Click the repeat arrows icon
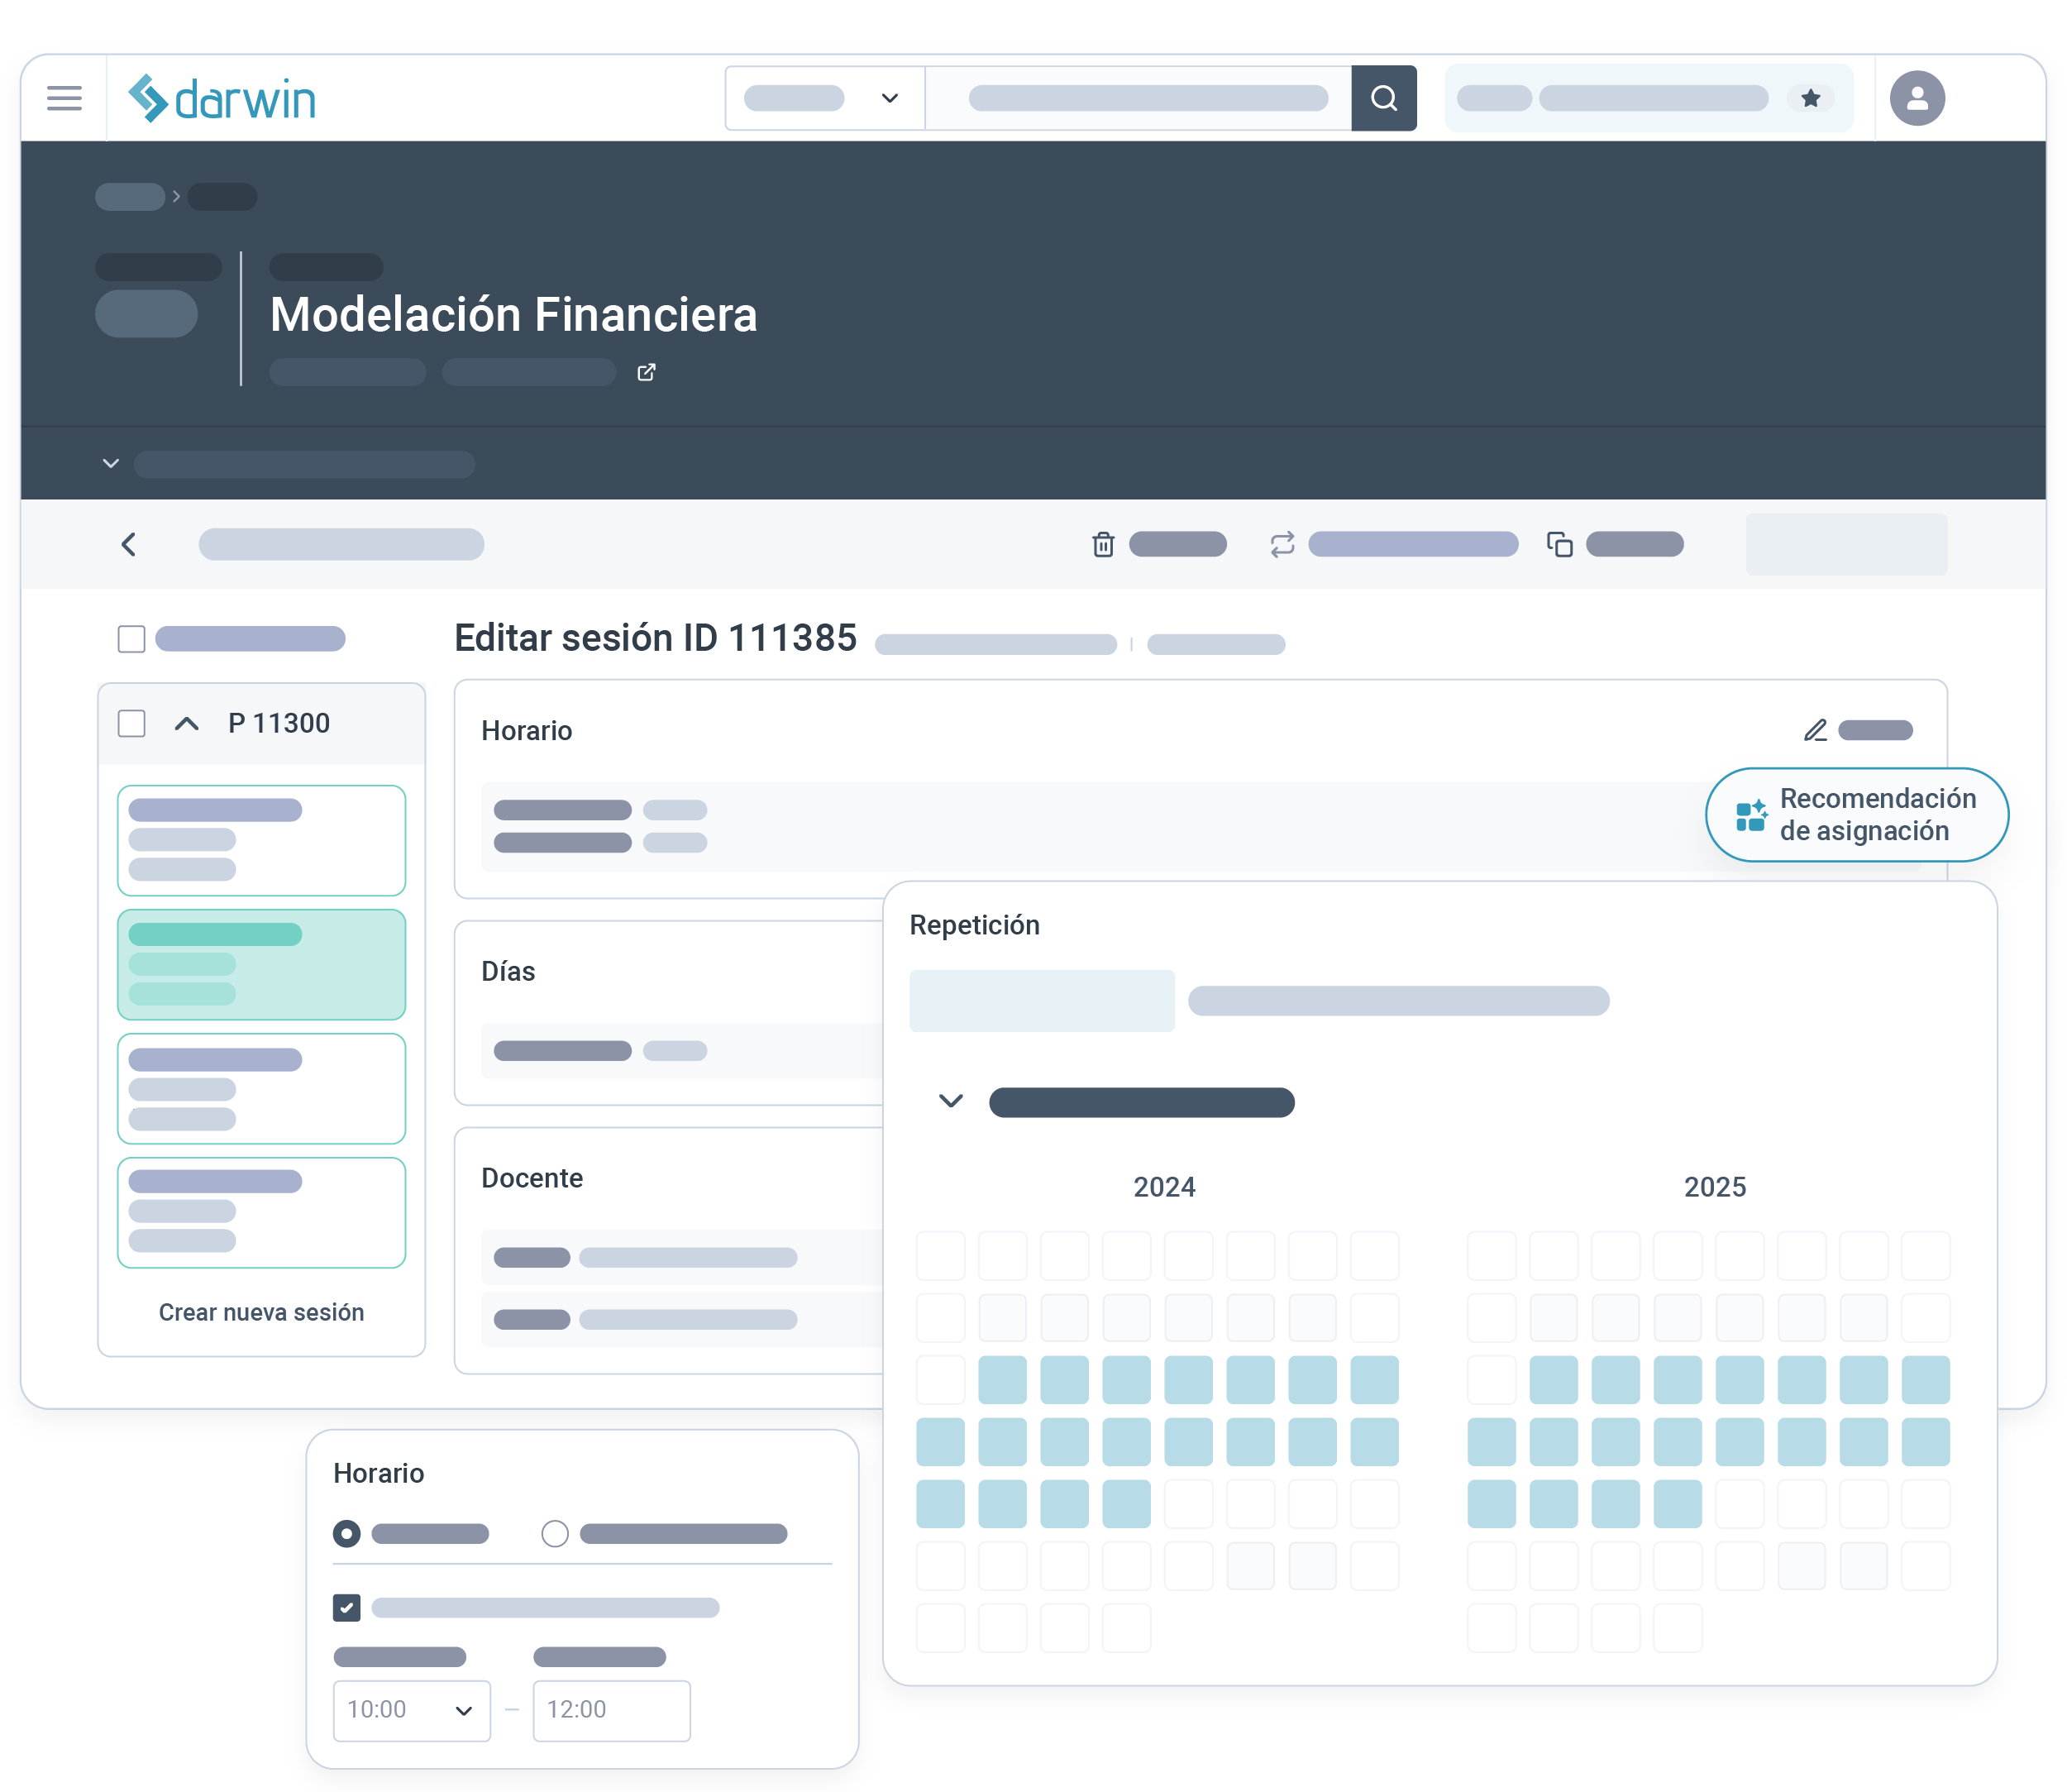Screen dimensions: 2067x1792 pos(1282,544)
